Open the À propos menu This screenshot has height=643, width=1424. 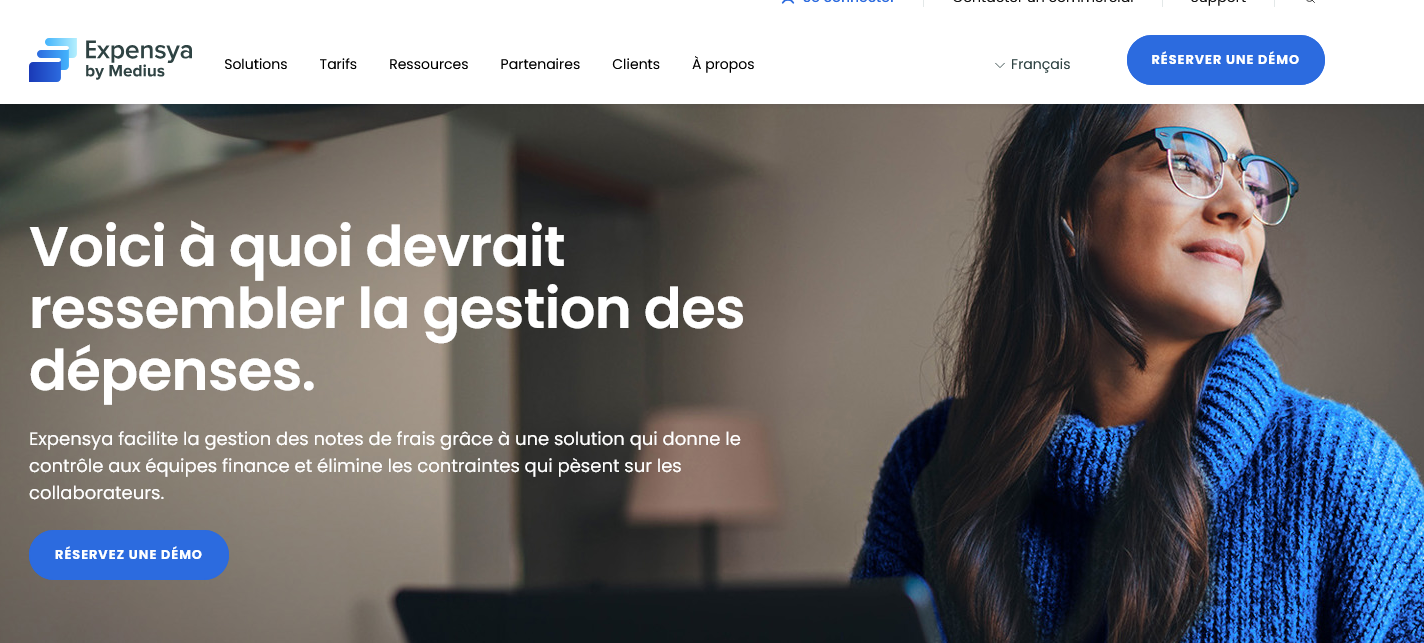(723, 64)
